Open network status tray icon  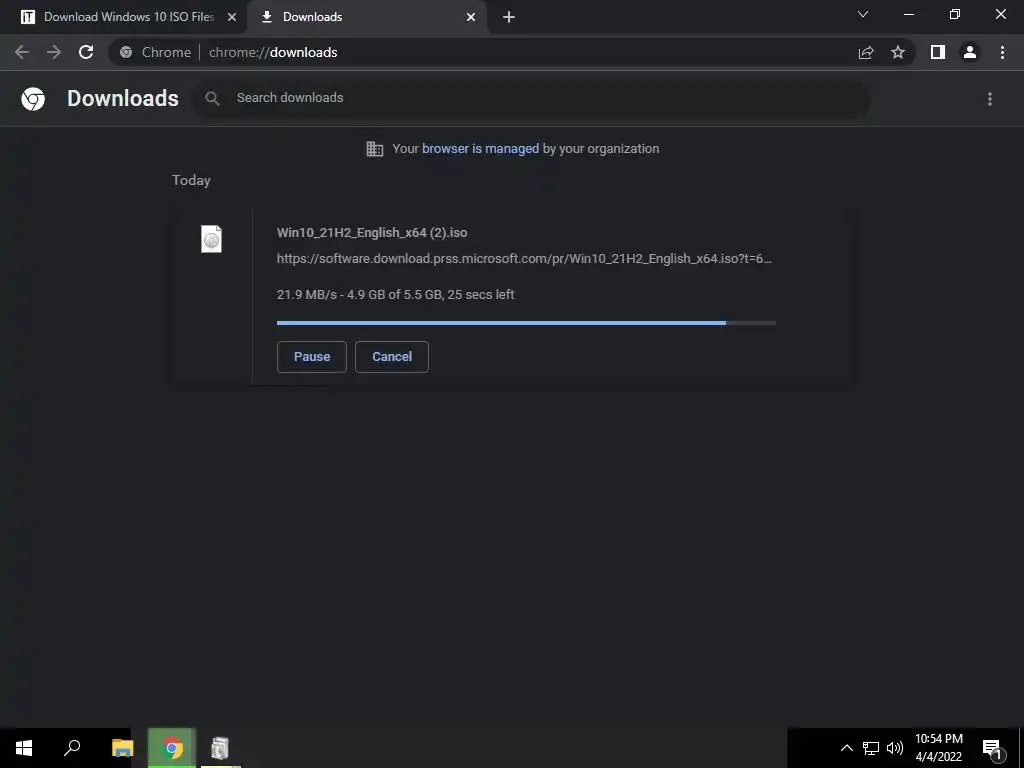[871, 748]
